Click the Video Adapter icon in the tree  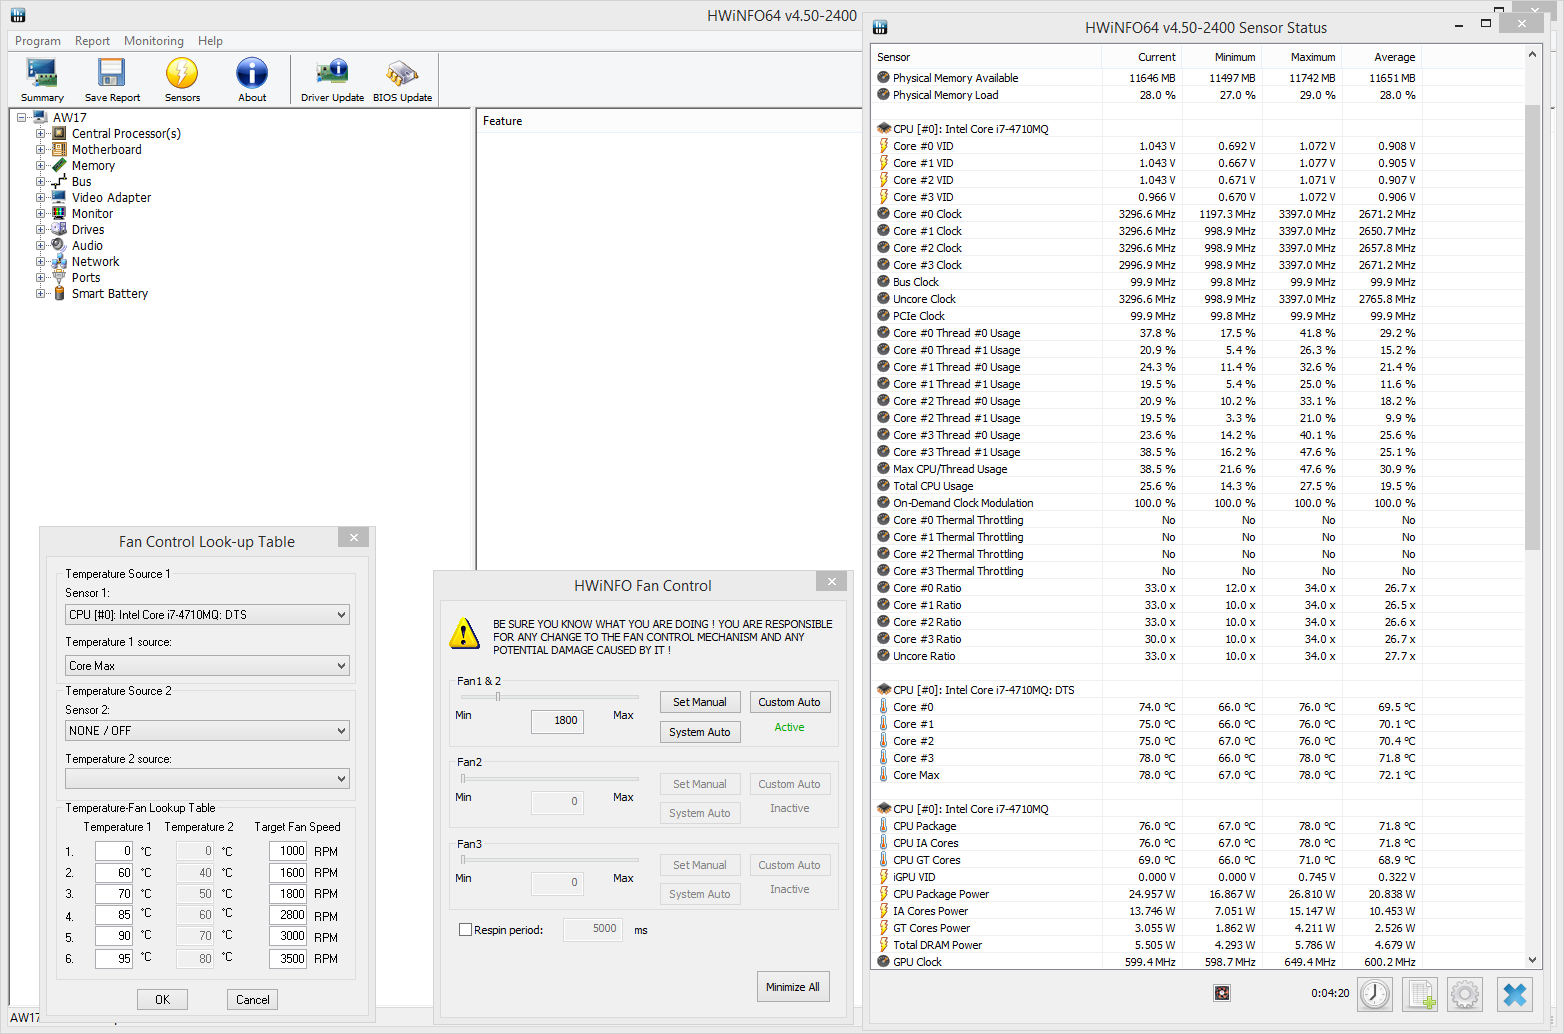click(x=59, y=197)
